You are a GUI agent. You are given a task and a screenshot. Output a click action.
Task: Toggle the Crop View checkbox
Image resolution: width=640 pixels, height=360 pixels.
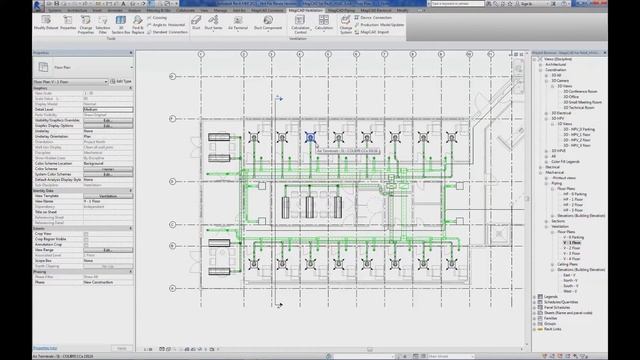point(86,234)
